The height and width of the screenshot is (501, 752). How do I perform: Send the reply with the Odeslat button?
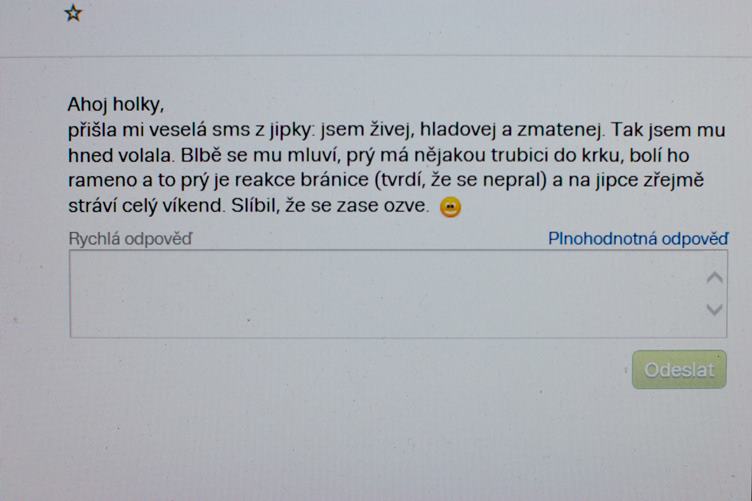pyautogui.click(x=679, y=370)
